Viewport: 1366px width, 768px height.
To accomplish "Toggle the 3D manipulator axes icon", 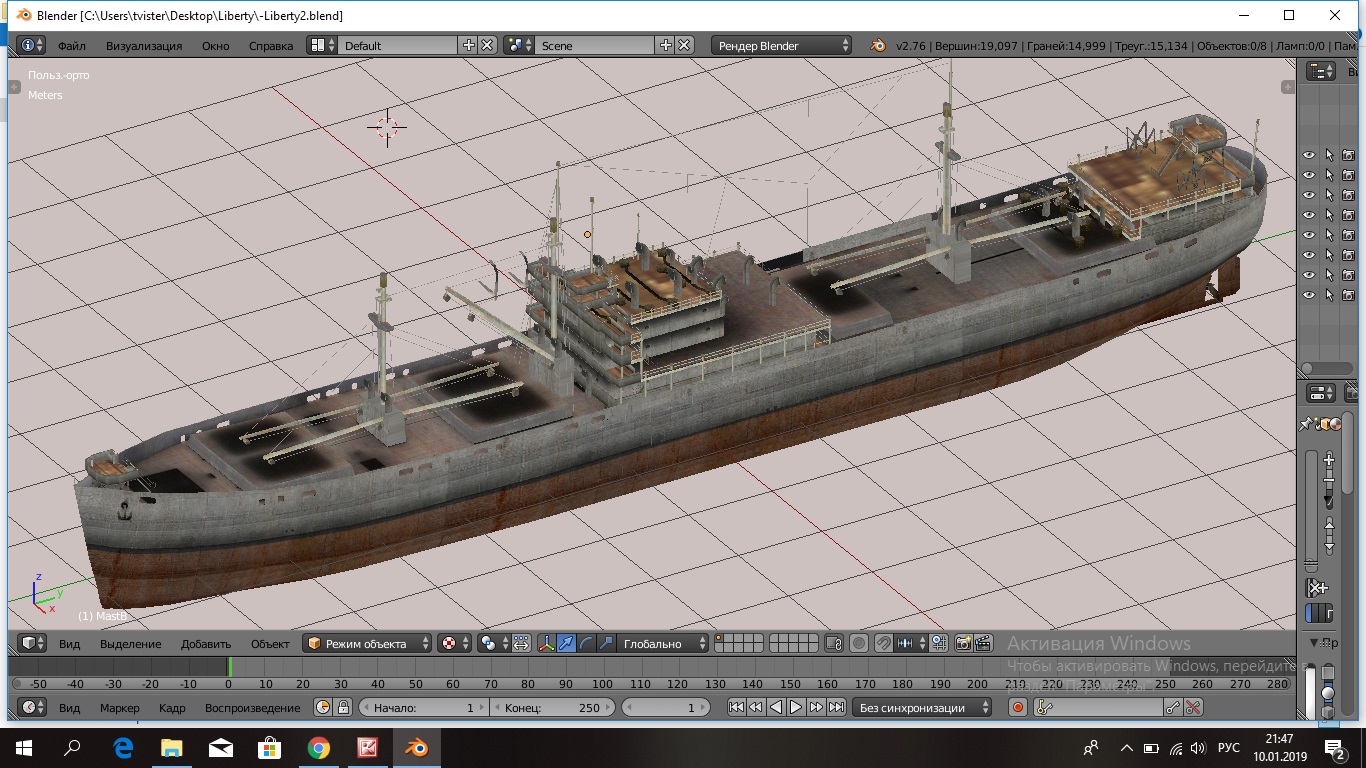I will (x=546, y=644).
